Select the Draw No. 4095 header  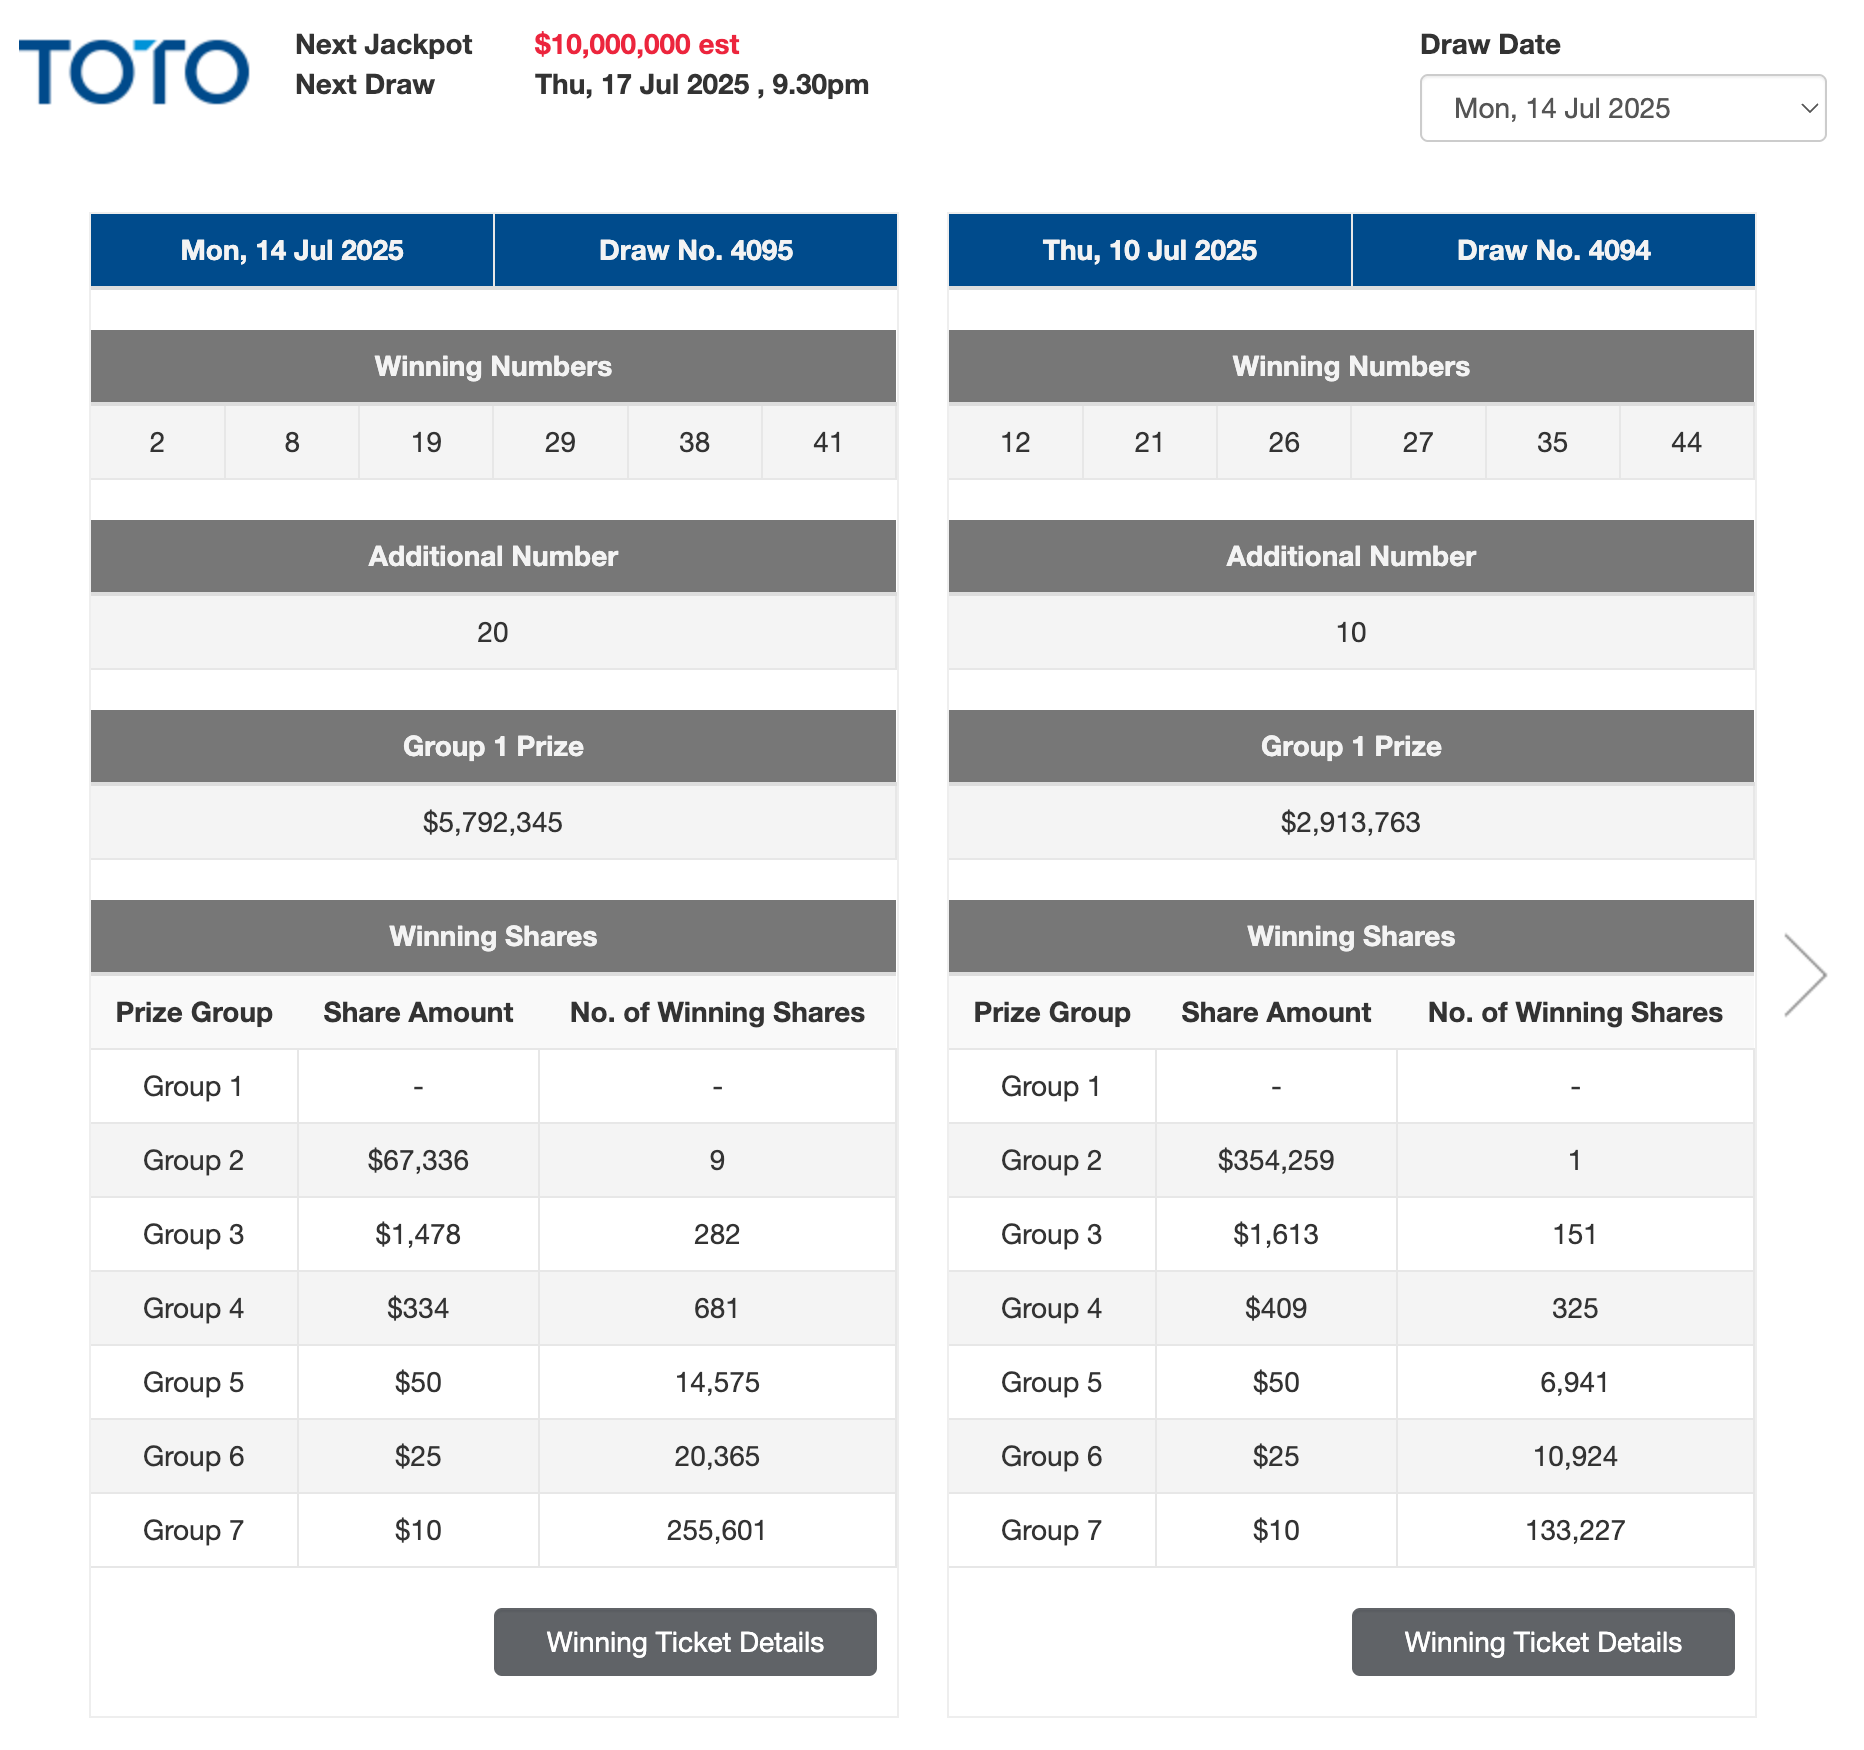695,250
